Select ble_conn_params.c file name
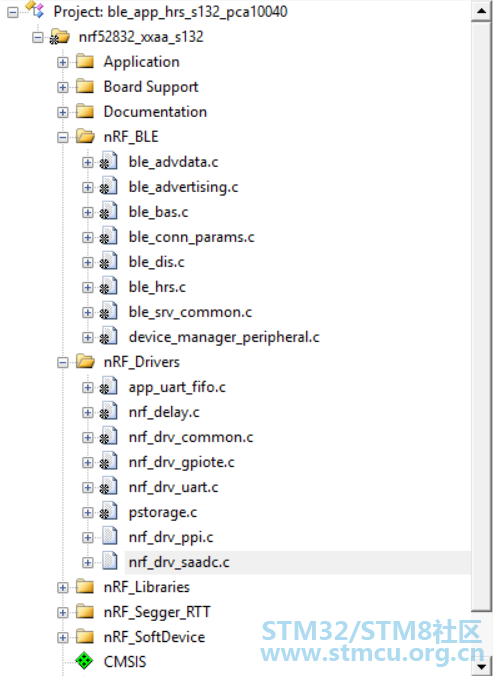This screenshot has height=676, width=493. (x=191, y=237)
